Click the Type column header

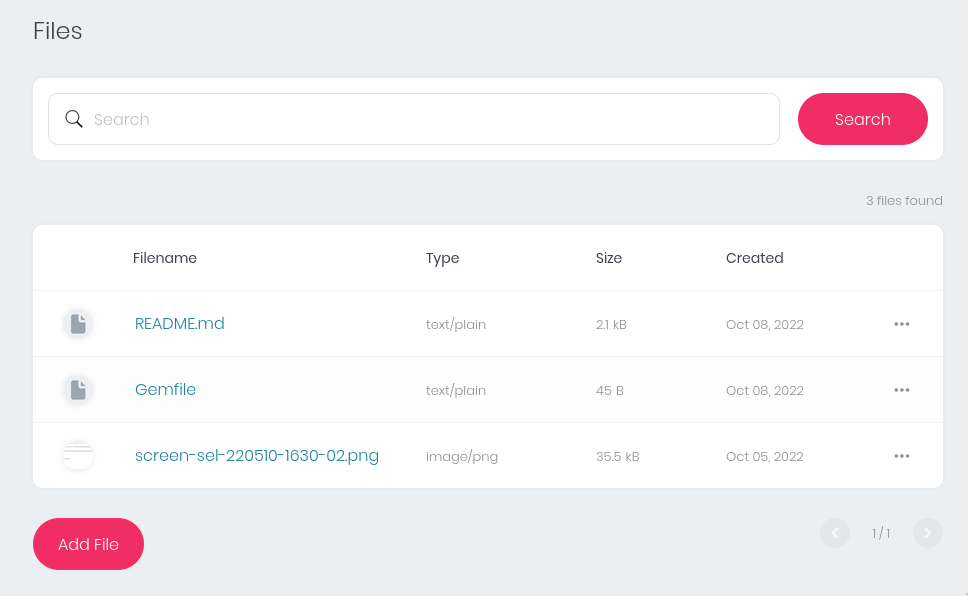(443, 258)
